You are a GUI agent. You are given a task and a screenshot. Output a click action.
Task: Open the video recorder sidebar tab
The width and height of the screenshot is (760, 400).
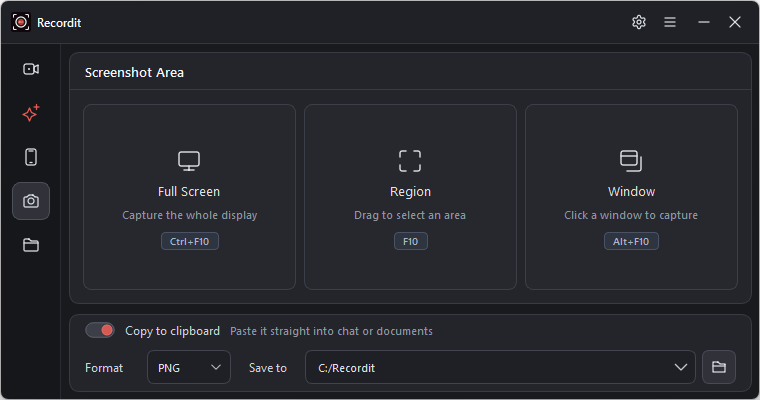point(31,69)
